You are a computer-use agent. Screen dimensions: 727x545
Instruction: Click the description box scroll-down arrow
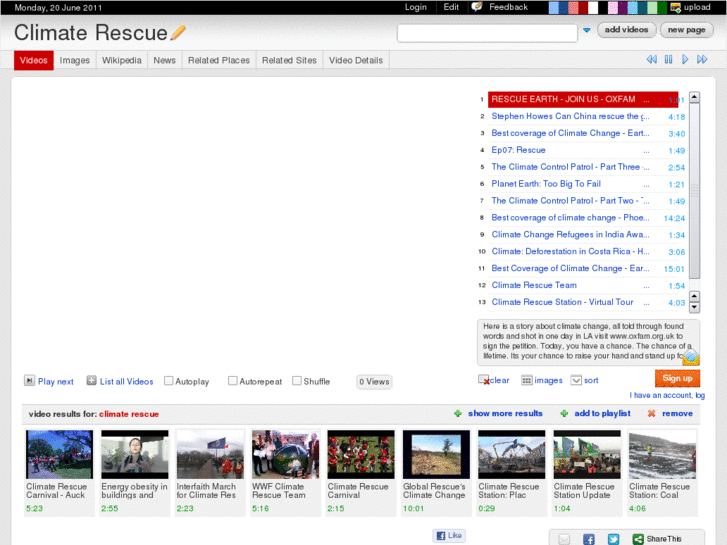coord(694,307)
